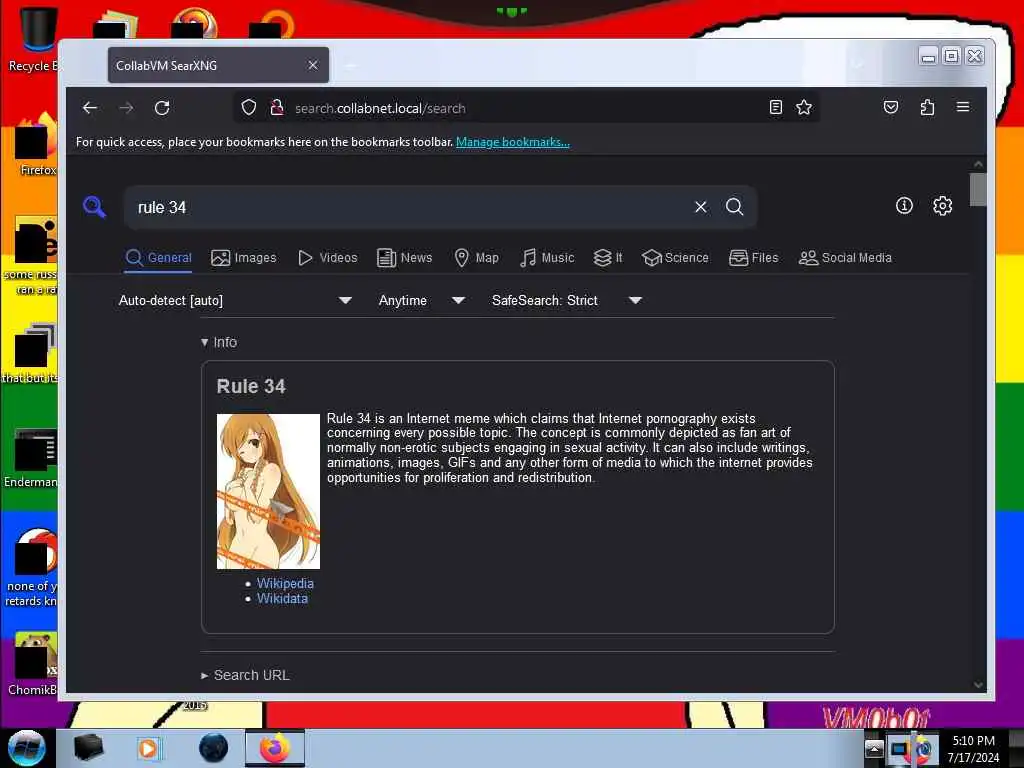Screen dimensions: 1024x768
Task: Open the Anytime time range dropdown
Action: pyautogui.click(x=422, y=300)
